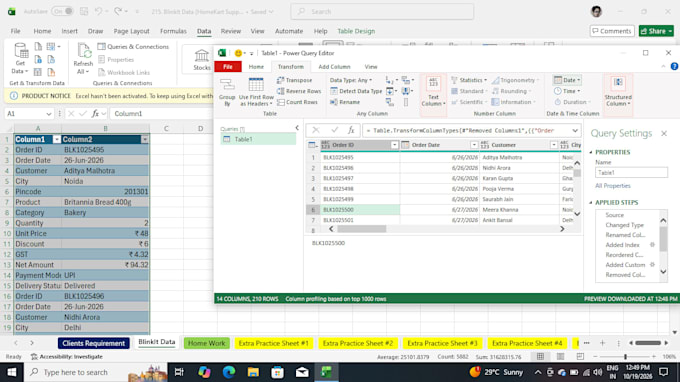
Task: Switch to Home Work sheet tab
Action: point(206,343)
